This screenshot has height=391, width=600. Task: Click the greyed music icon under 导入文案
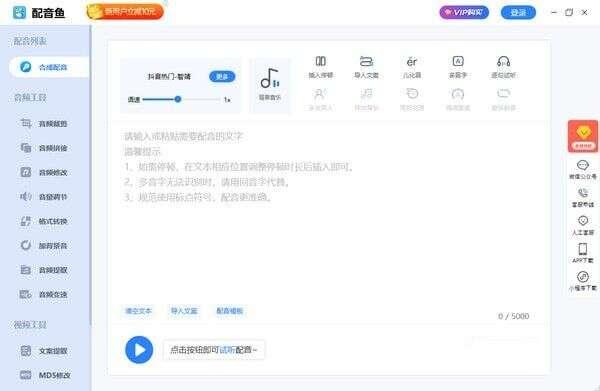[366, 99]
